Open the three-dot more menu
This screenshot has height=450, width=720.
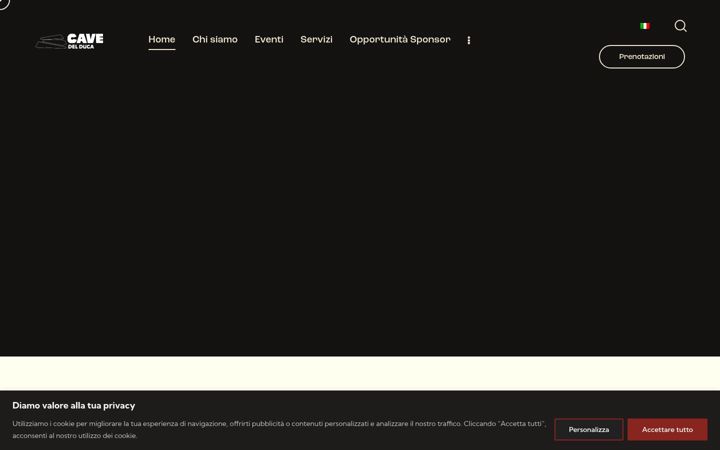468,40
